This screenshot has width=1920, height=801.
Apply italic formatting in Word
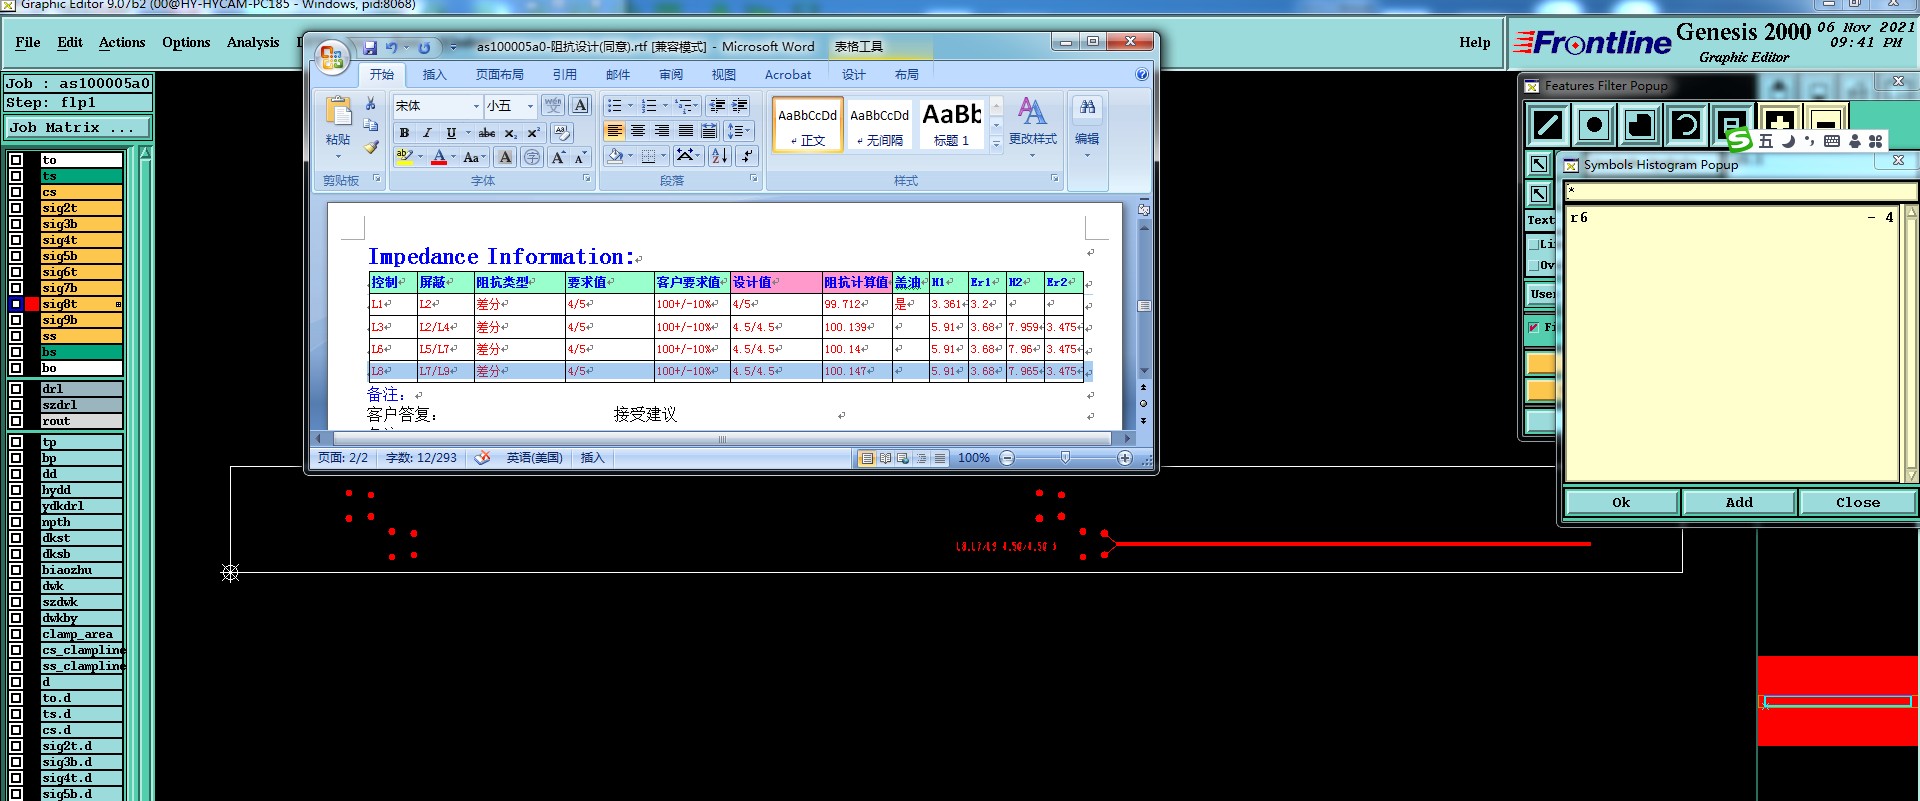point(427,133)
